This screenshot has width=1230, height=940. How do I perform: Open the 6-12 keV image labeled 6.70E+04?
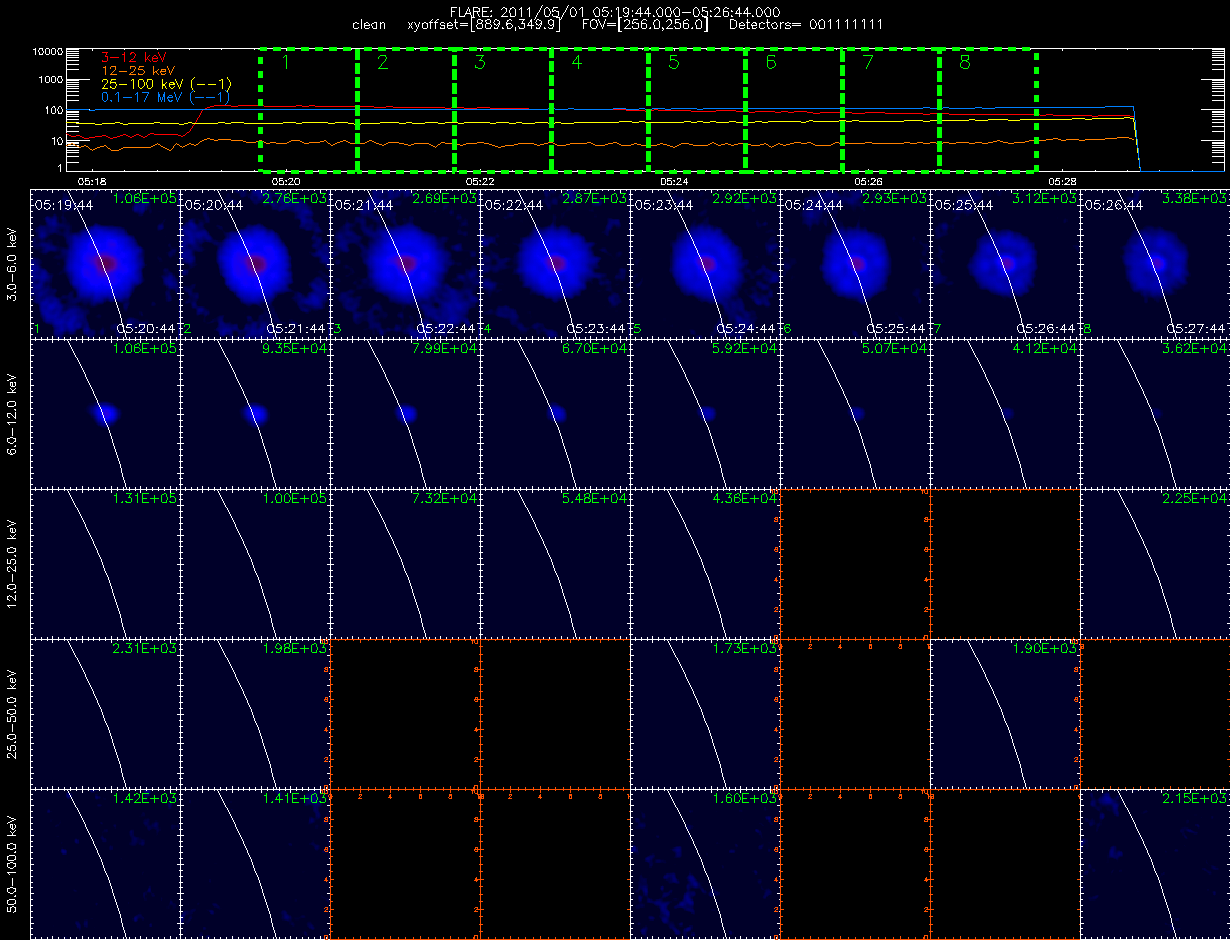(x=555, y=413)
